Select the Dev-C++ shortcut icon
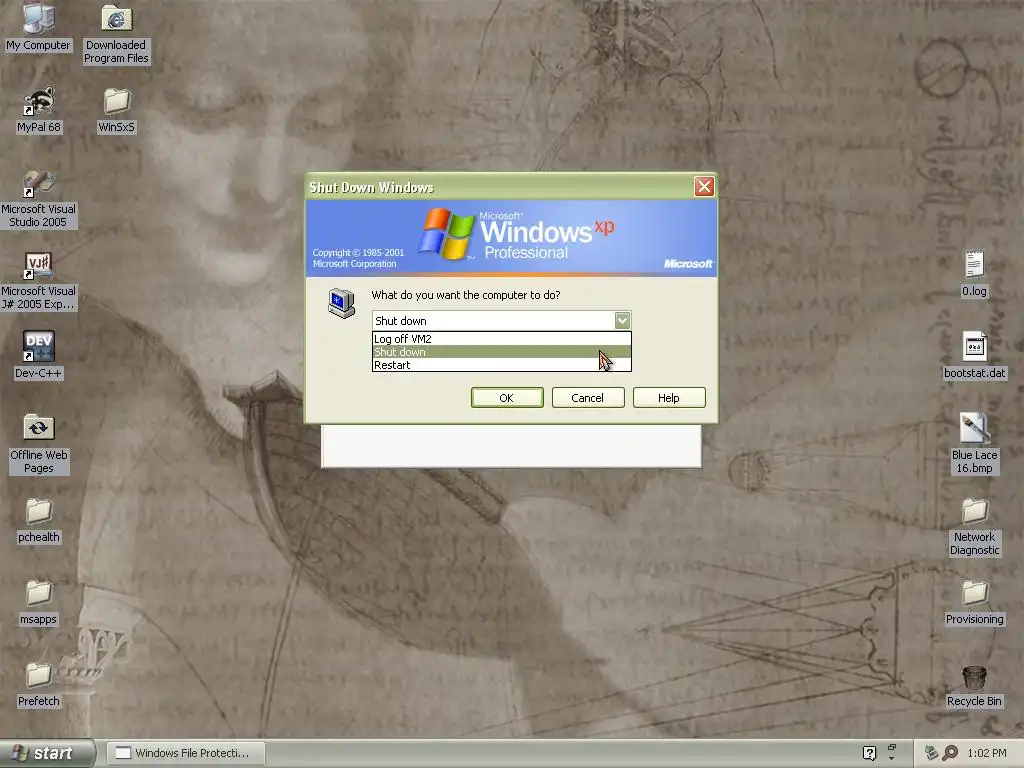This screenshot has width=1024, height=768. coord(39,355)
